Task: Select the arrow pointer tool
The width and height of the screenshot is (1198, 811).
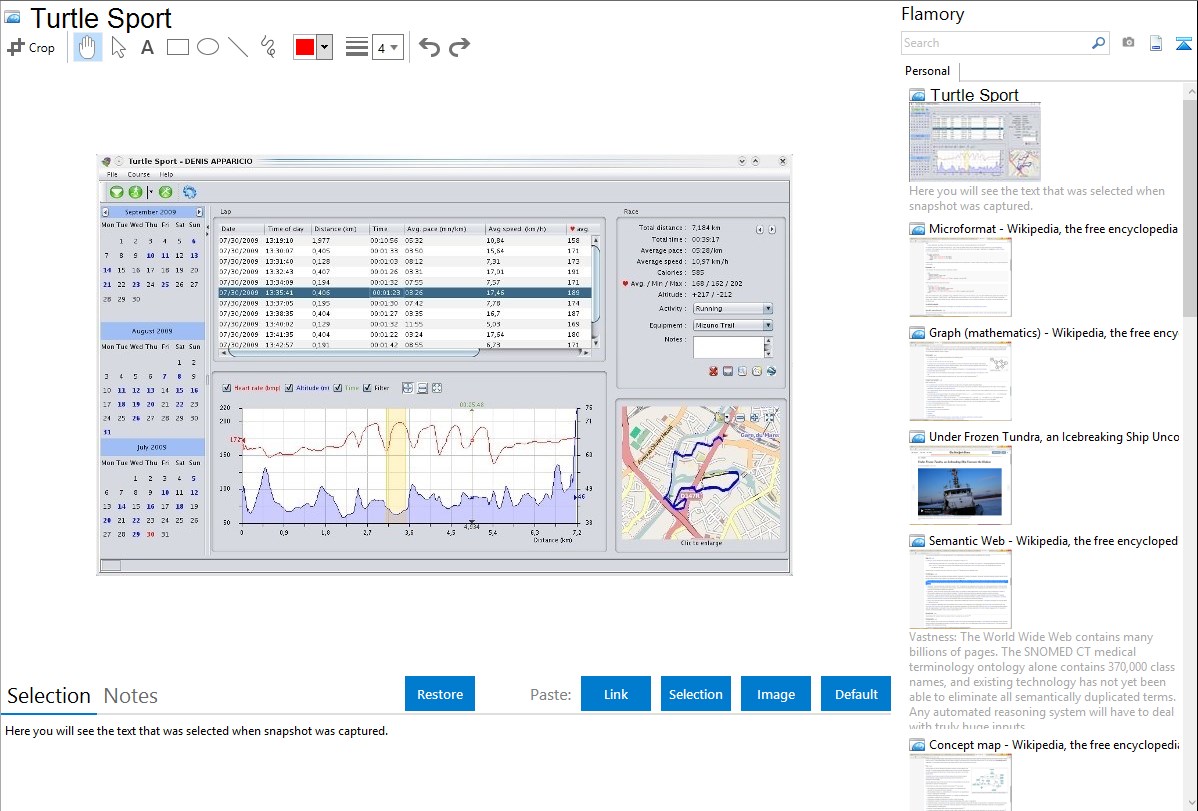Action: click(x=118, y=47)
